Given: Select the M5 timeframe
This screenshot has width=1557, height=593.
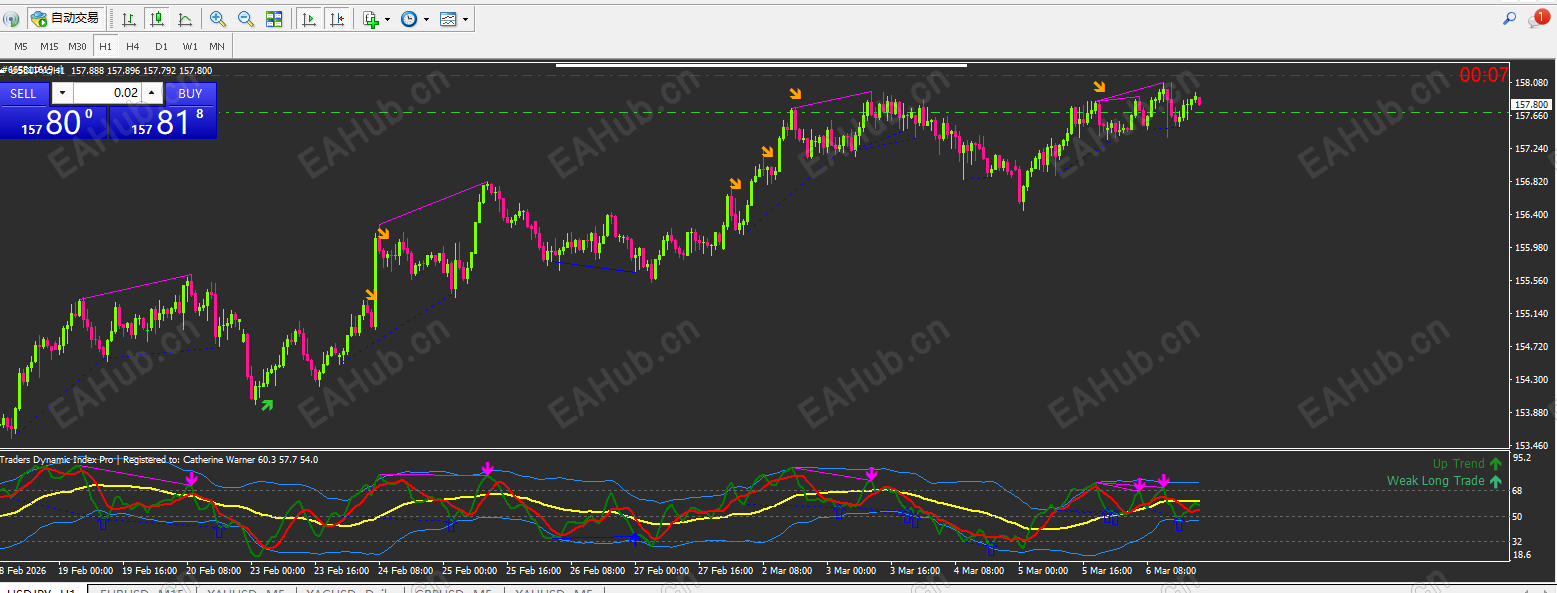Looking at the screenshot, I should point(21,46).
